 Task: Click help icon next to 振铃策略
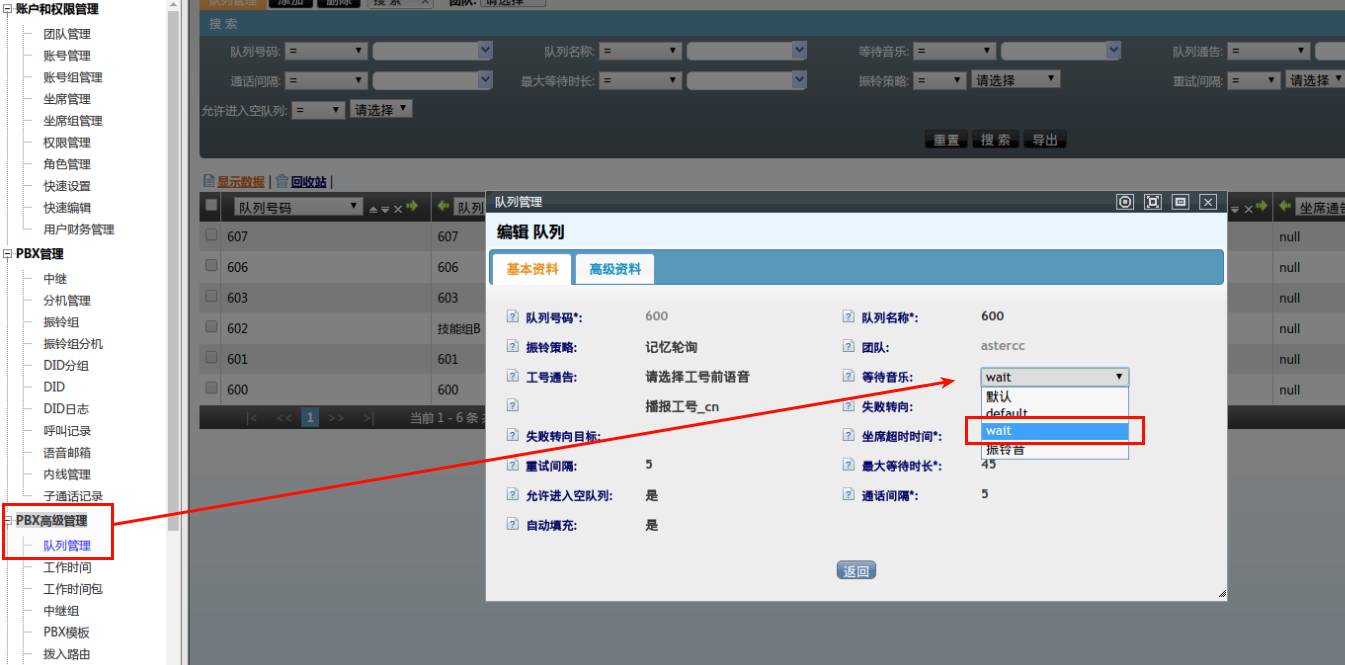click(x=513, y=347)
